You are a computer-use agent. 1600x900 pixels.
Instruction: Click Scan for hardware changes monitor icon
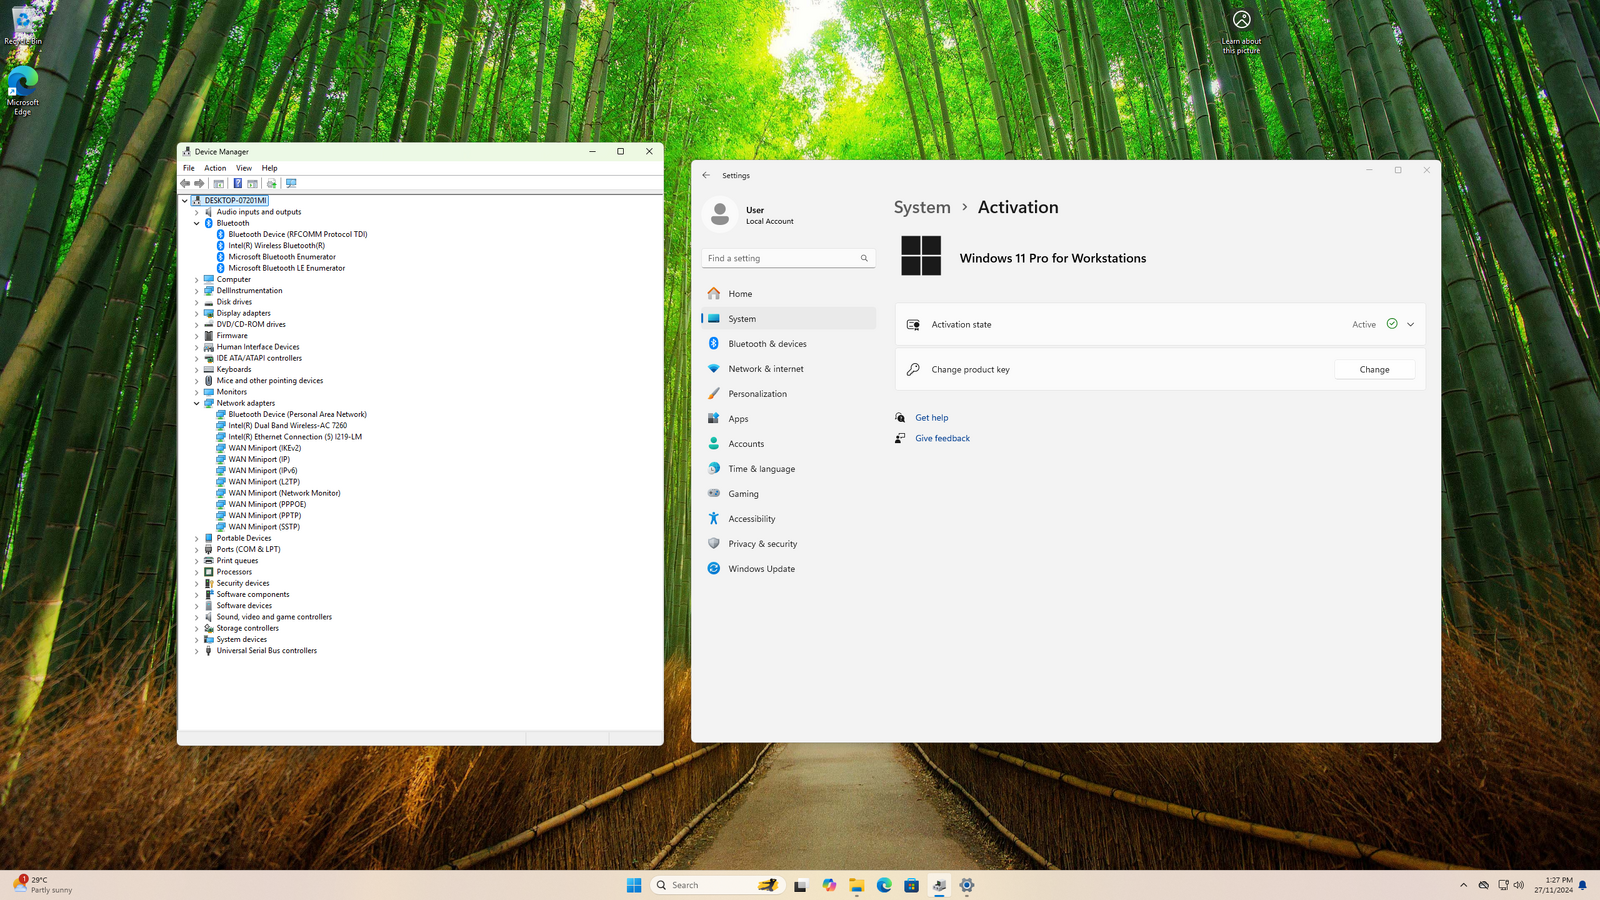(291, 183)
